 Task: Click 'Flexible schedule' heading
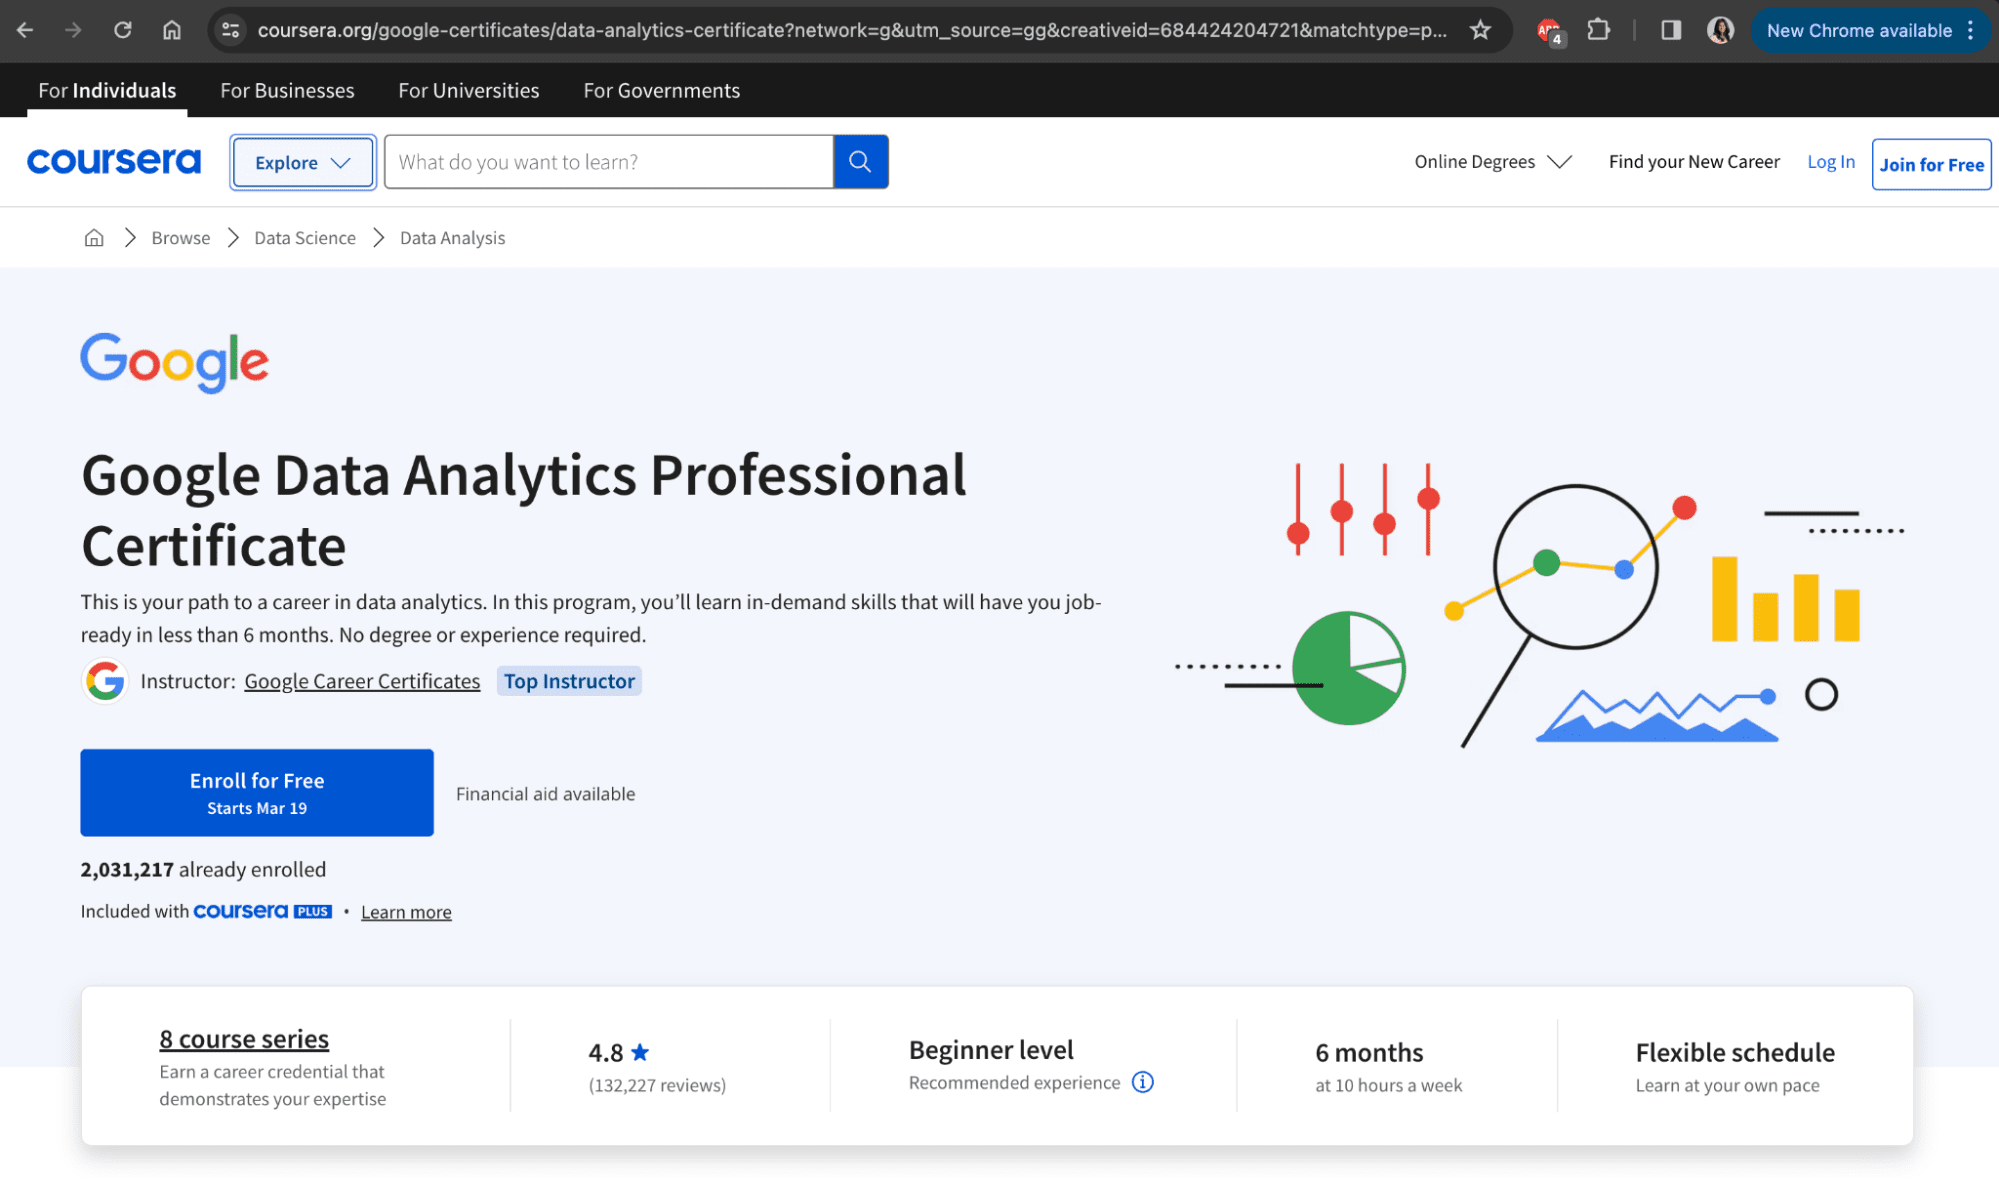pos(1735,1052)
